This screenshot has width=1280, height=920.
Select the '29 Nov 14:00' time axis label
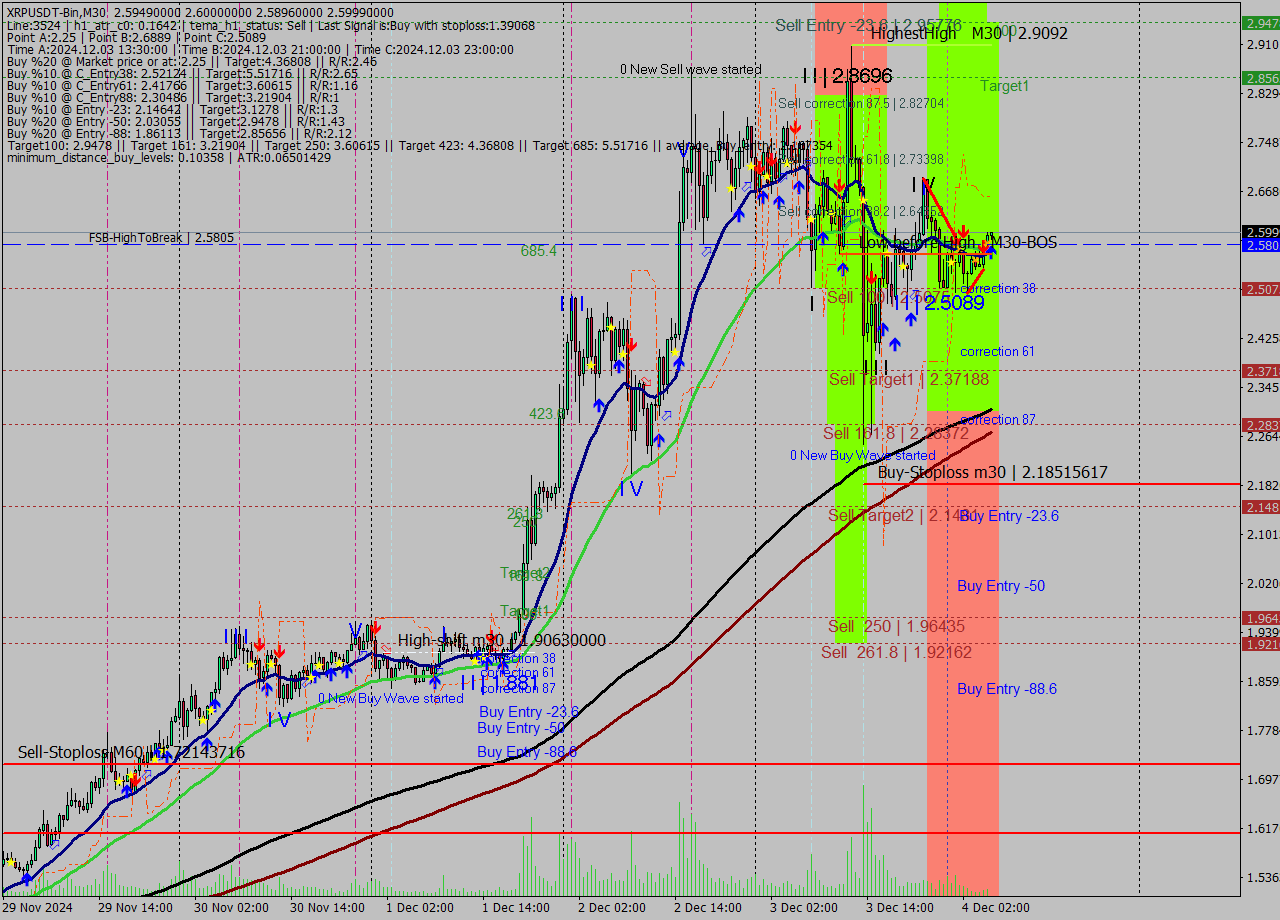tap(136, 908)
